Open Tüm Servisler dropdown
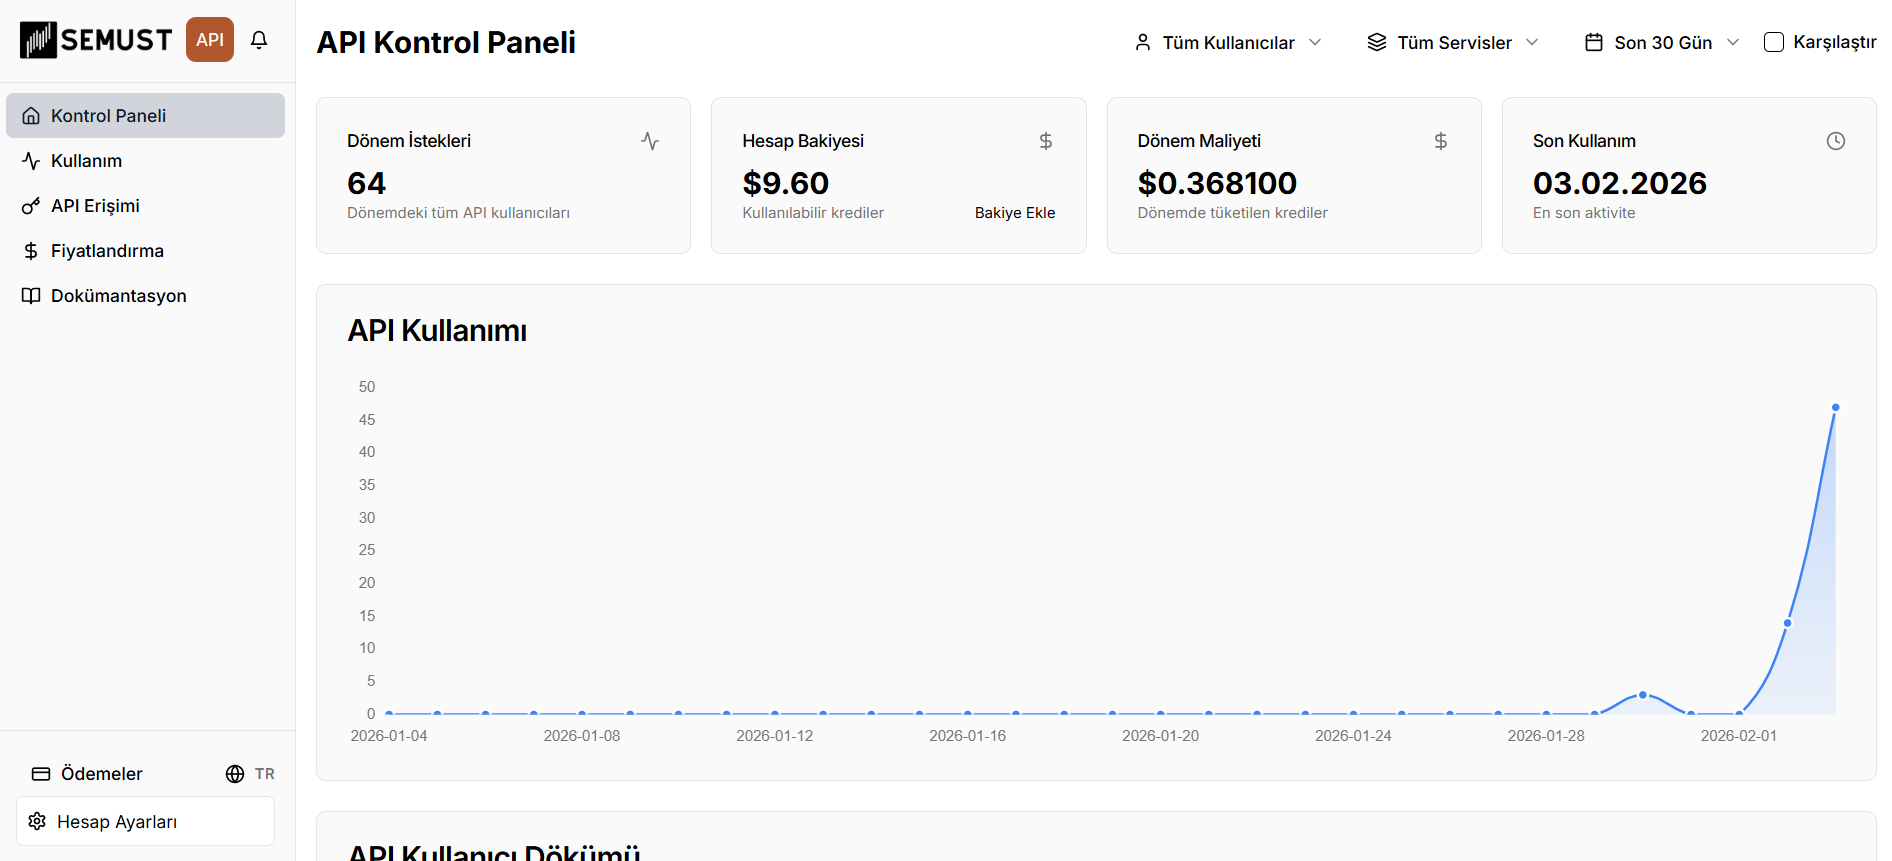The width and height of the screenshot is (1892, 861). [x=1453, y=43]
